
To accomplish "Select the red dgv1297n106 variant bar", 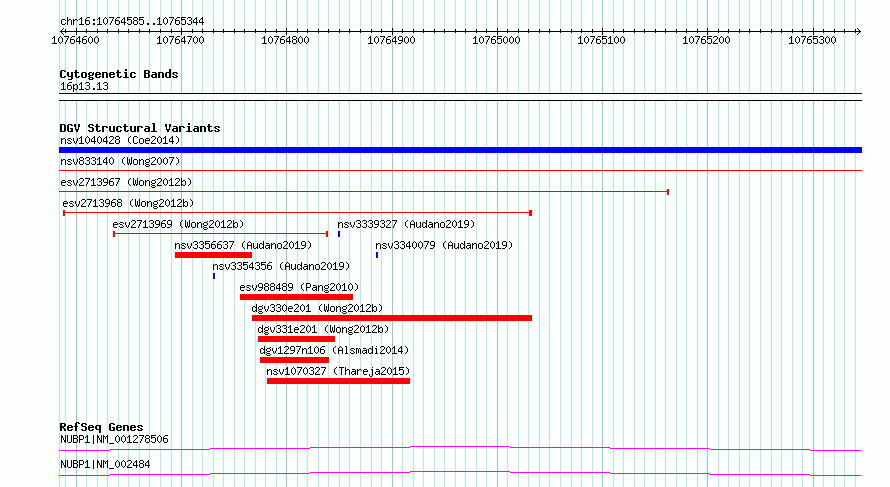I will (295, 360).
